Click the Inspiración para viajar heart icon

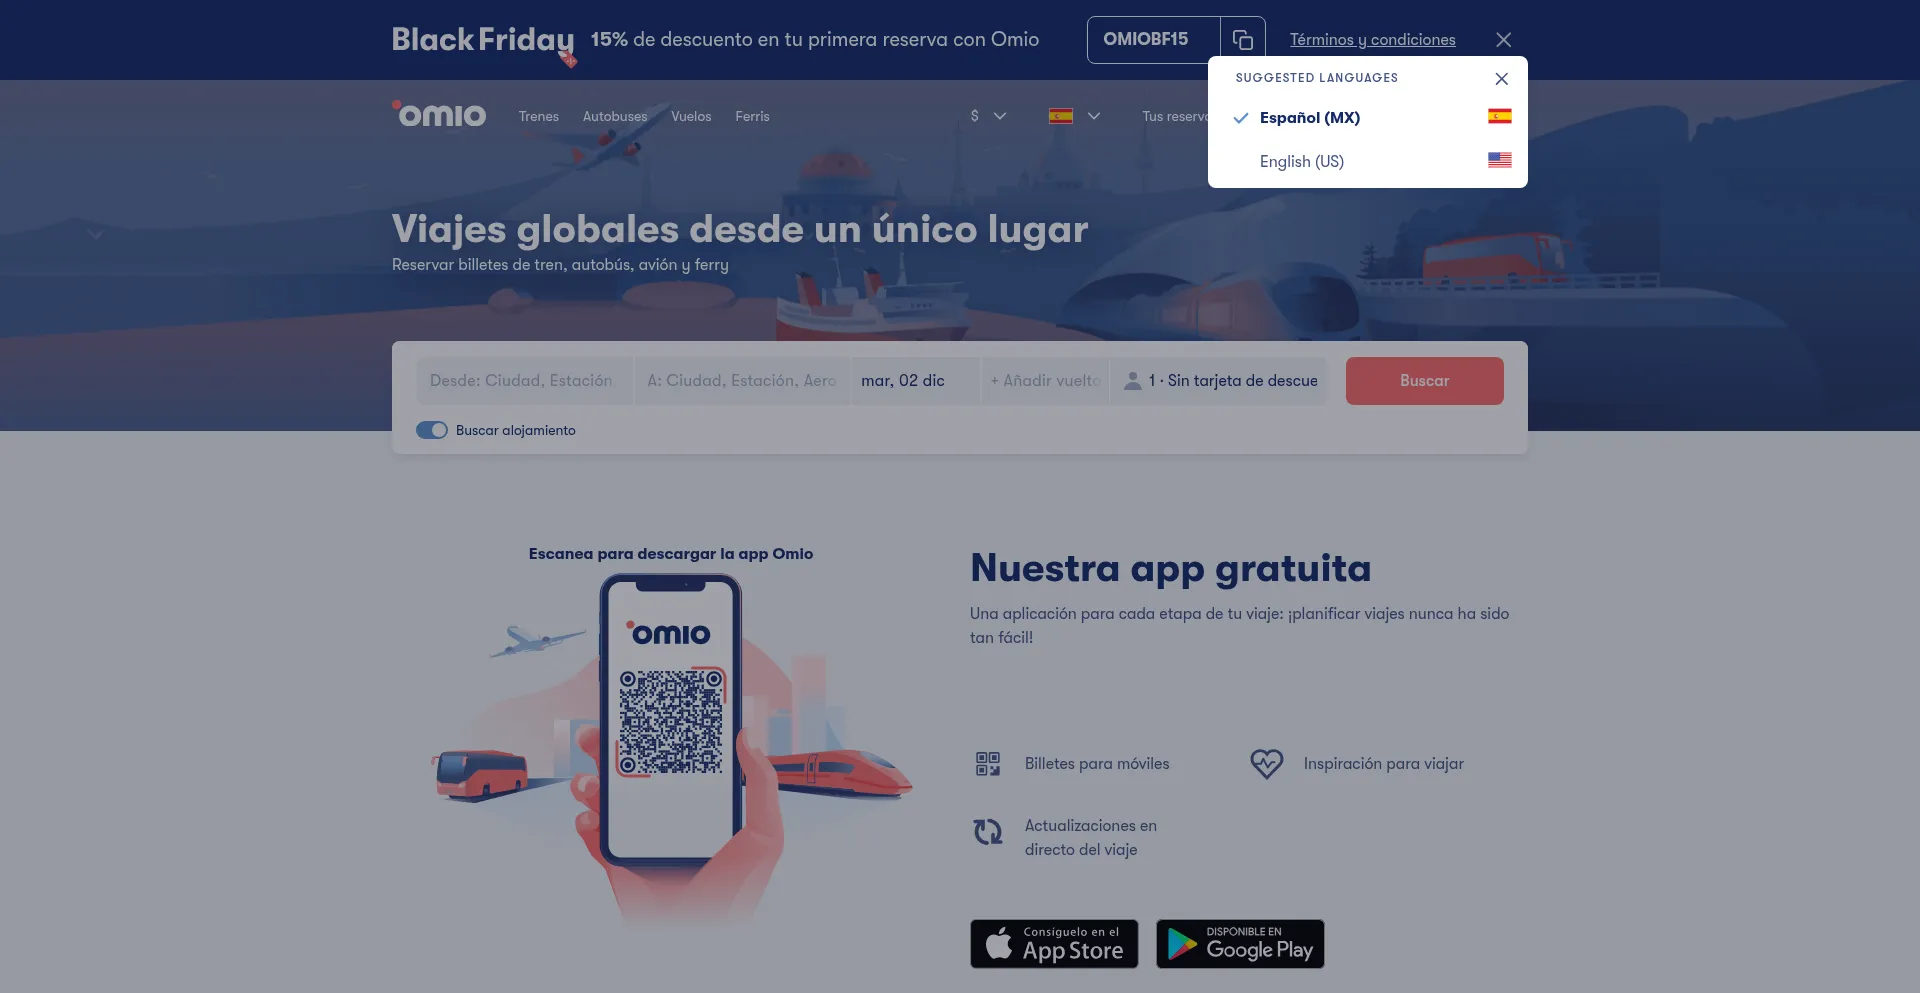1266,764
